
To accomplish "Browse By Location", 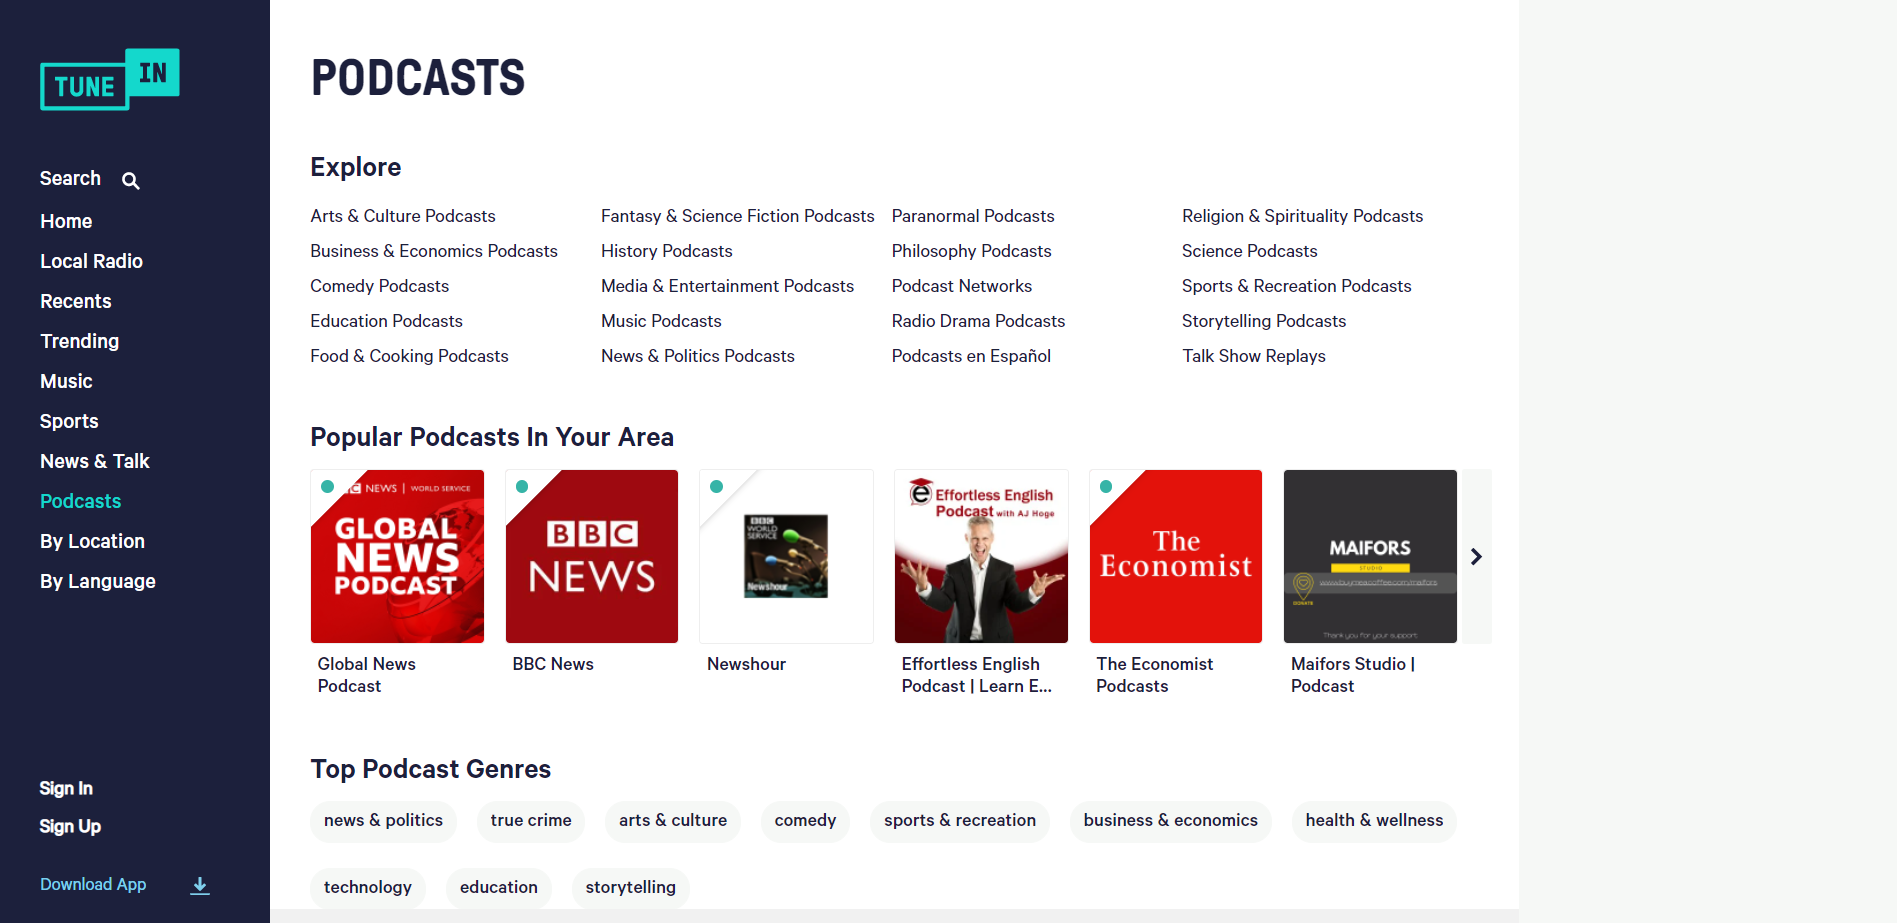I will (x=92, y=541).
